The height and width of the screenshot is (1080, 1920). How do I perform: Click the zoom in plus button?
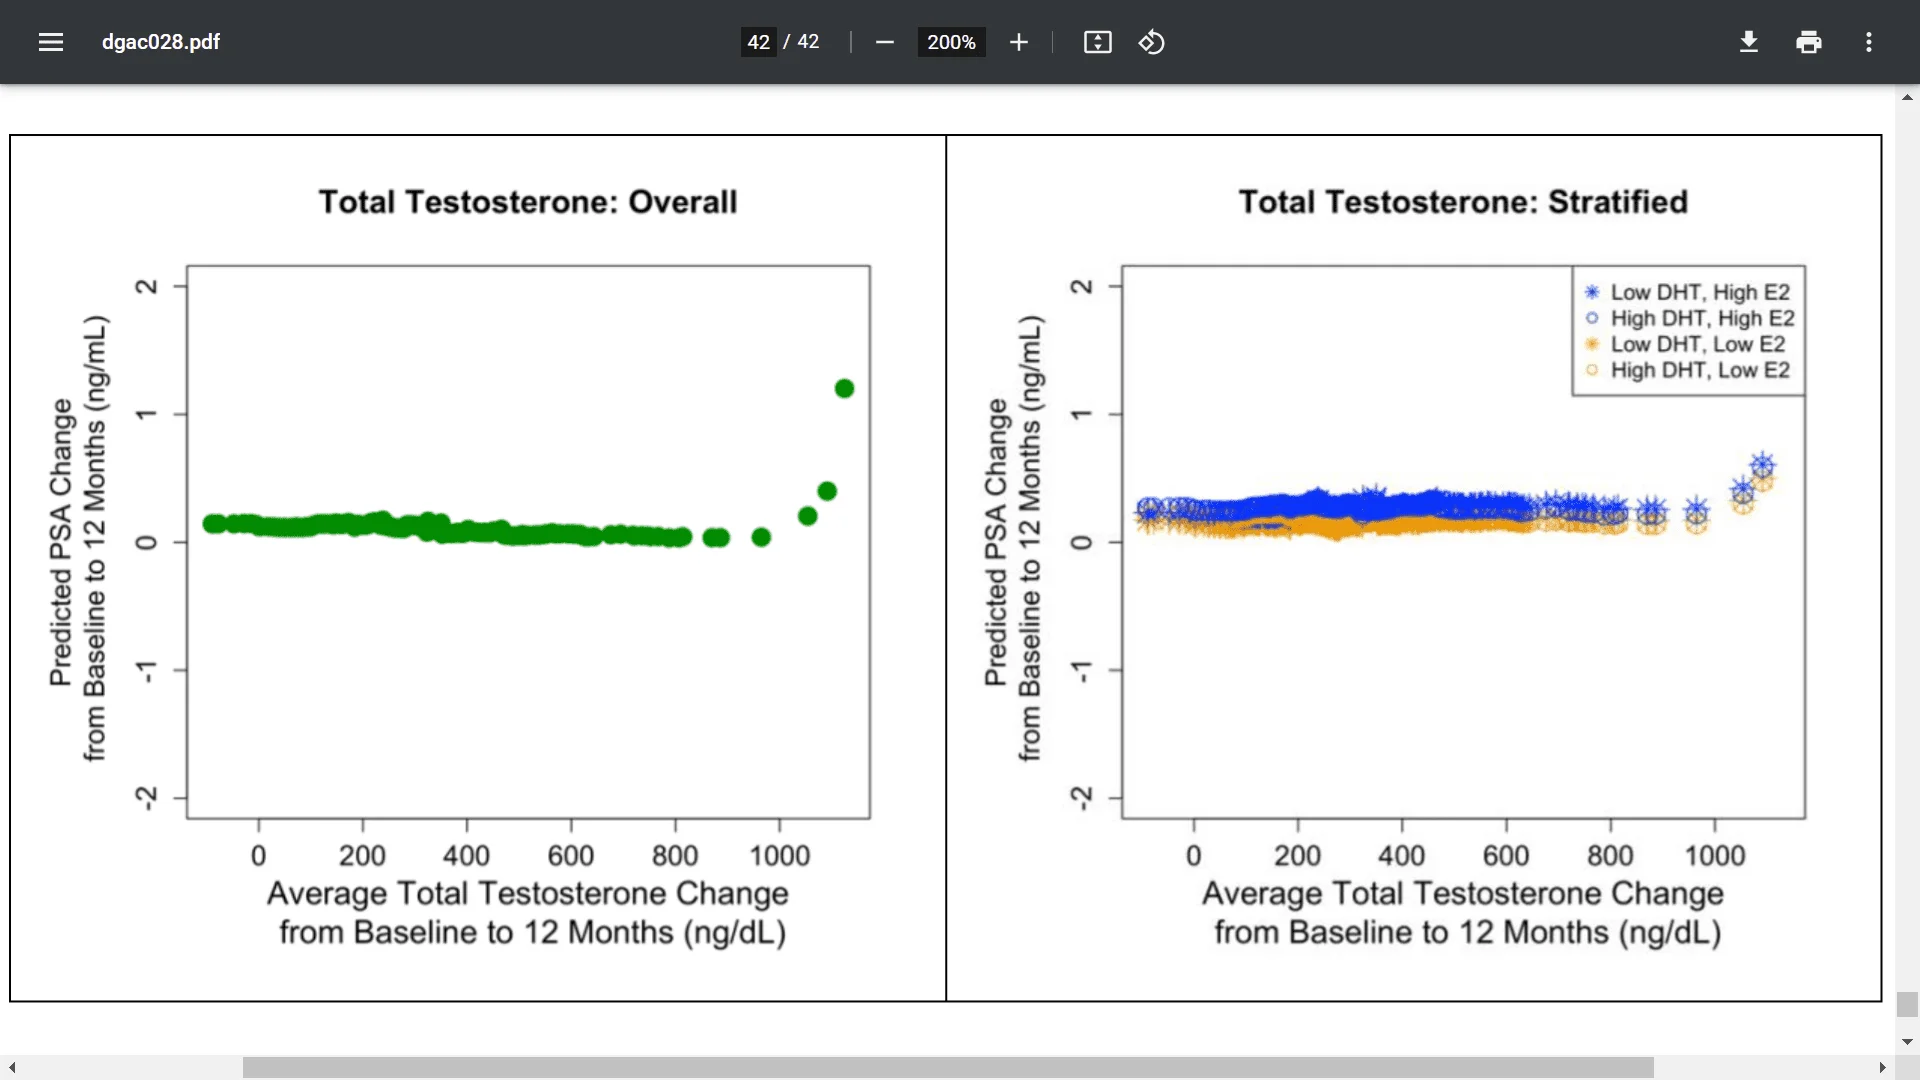coord(1018,42)
